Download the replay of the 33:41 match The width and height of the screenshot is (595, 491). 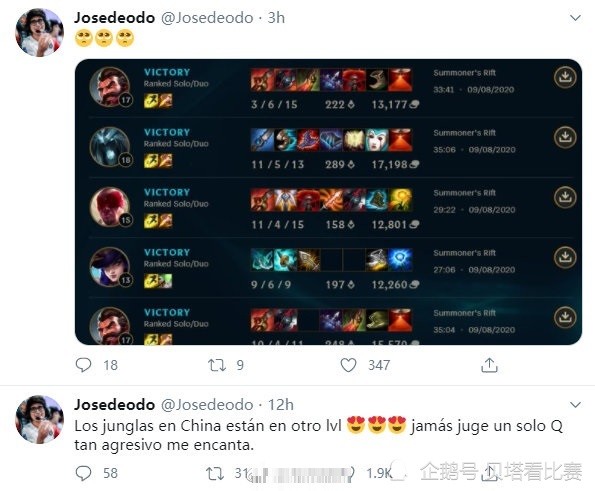coord(565,77)
